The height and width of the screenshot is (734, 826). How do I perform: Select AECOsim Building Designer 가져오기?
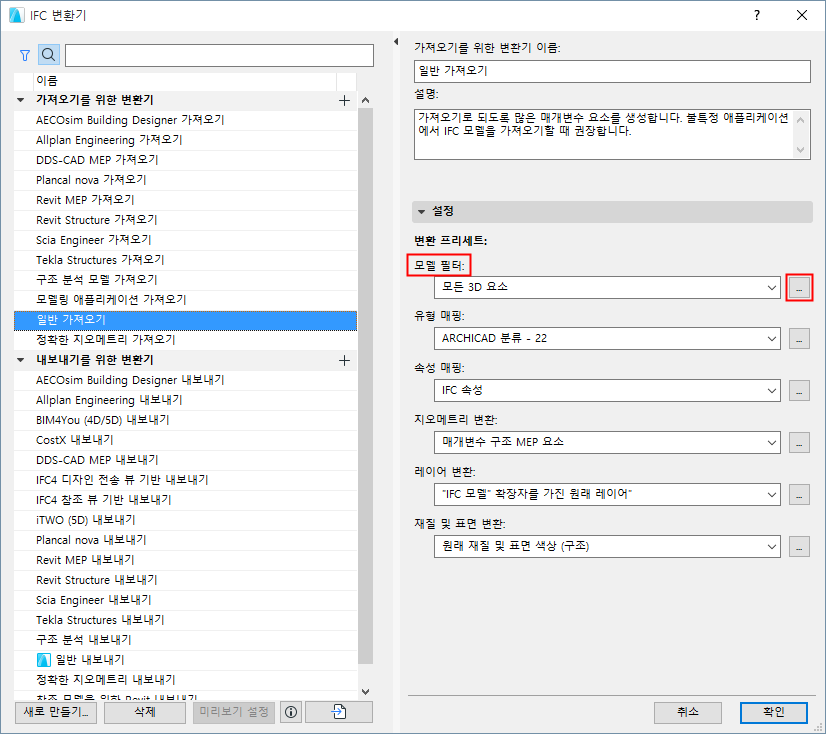click(185, 121)
